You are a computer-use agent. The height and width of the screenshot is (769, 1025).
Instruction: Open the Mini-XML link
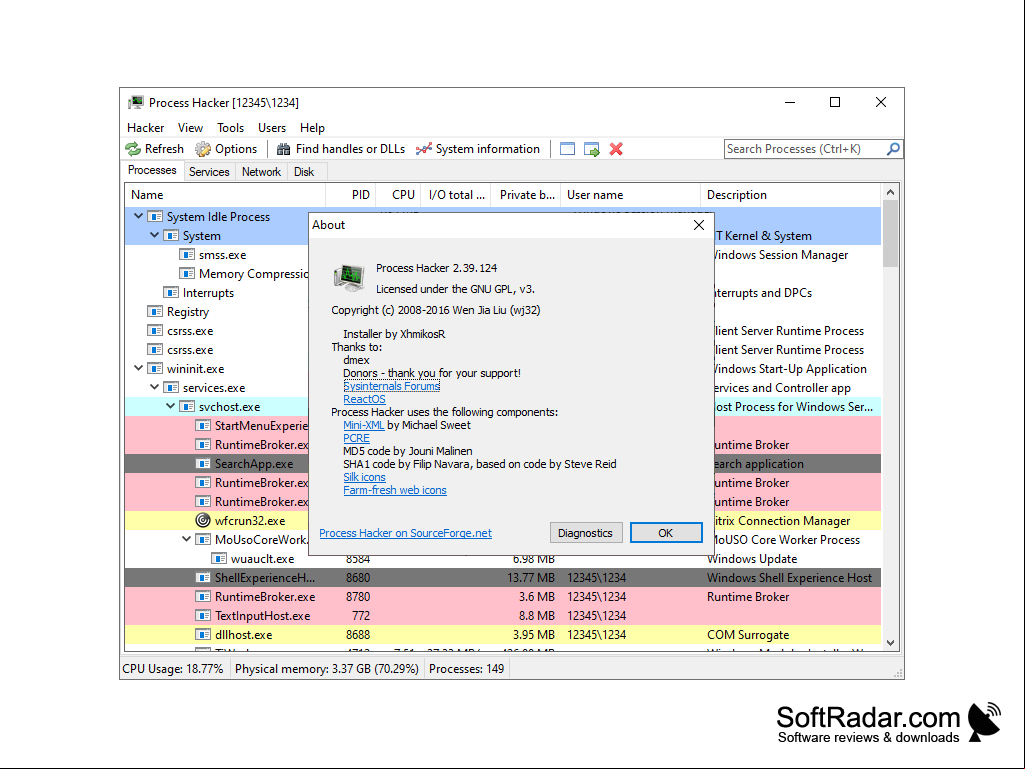pyautogui.click(x=363, y=425)
